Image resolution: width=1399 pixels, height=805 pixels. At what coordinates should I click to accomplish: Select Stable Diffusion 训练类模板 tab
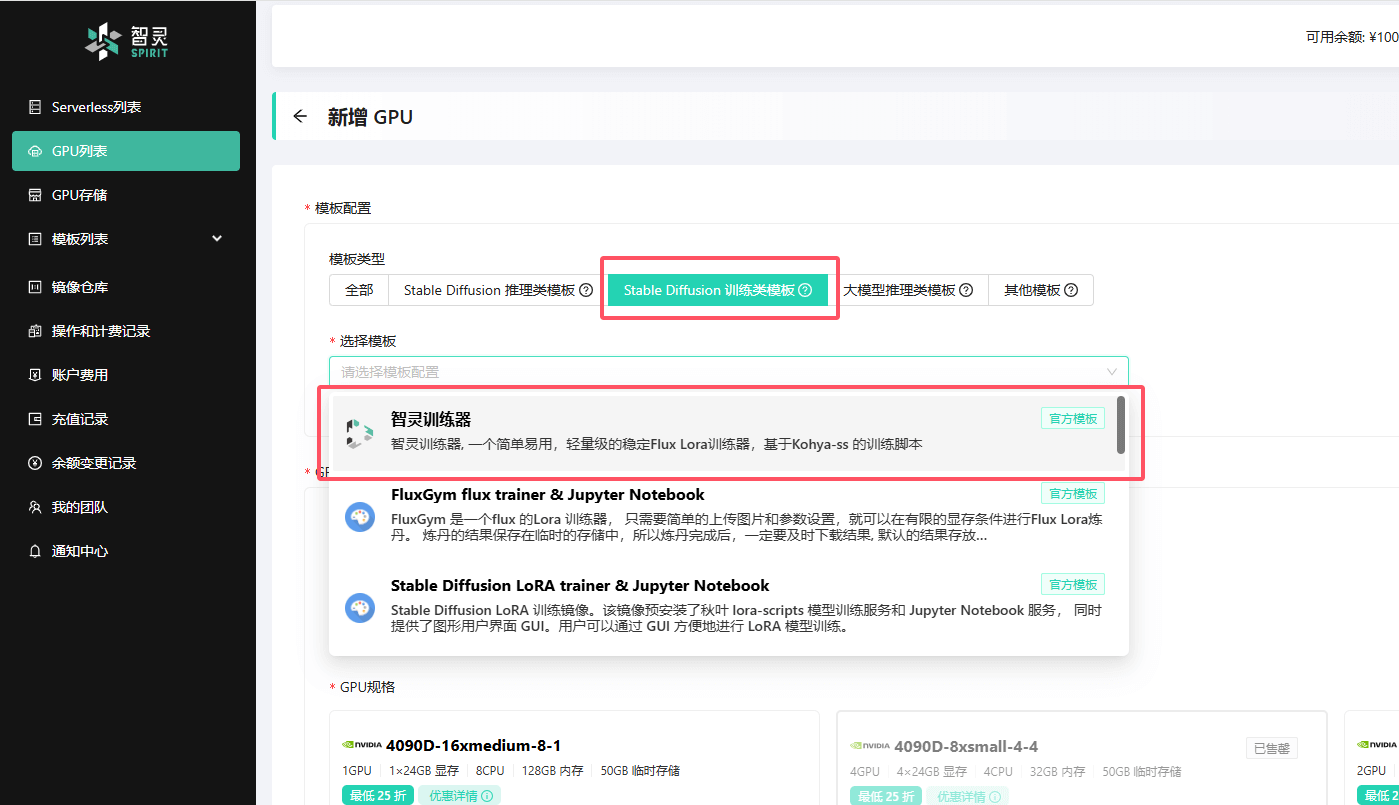tap(718, 290)
